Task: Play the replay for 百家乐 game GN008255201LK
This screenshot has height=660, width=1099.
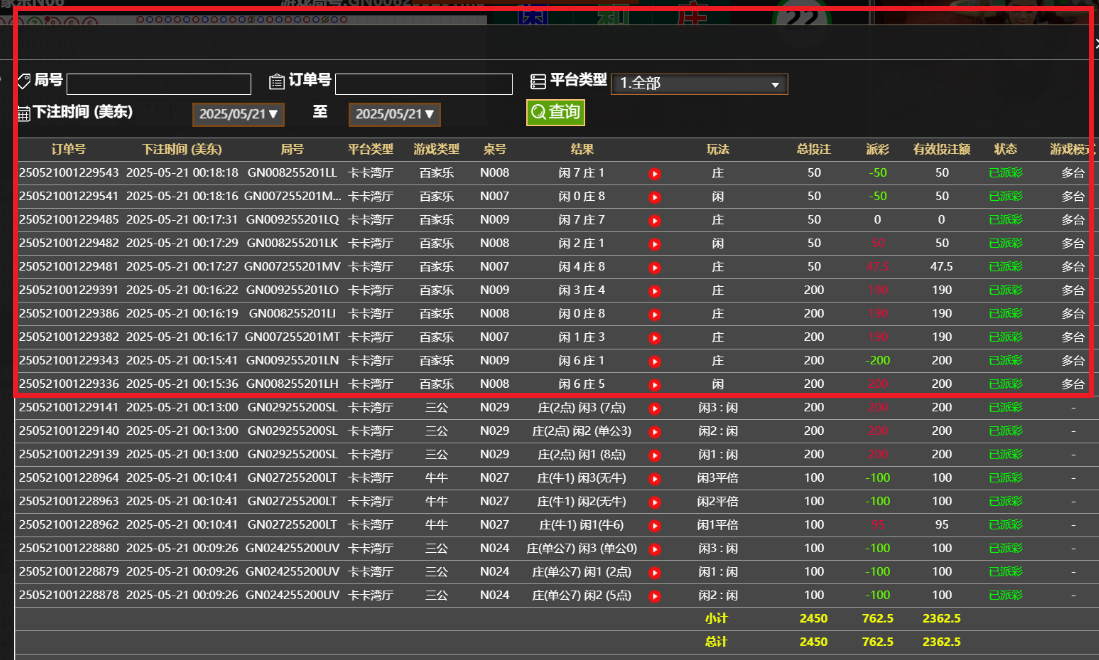Action: [655, 243]
